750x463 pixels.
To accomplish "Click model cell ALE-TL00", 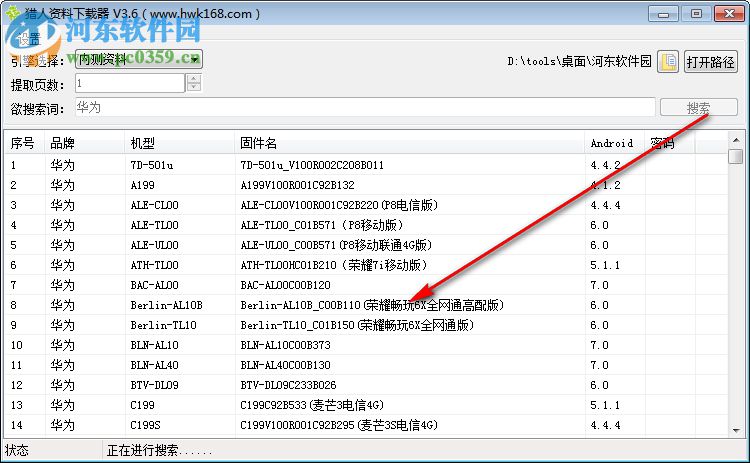I will (x=154, y=225).
